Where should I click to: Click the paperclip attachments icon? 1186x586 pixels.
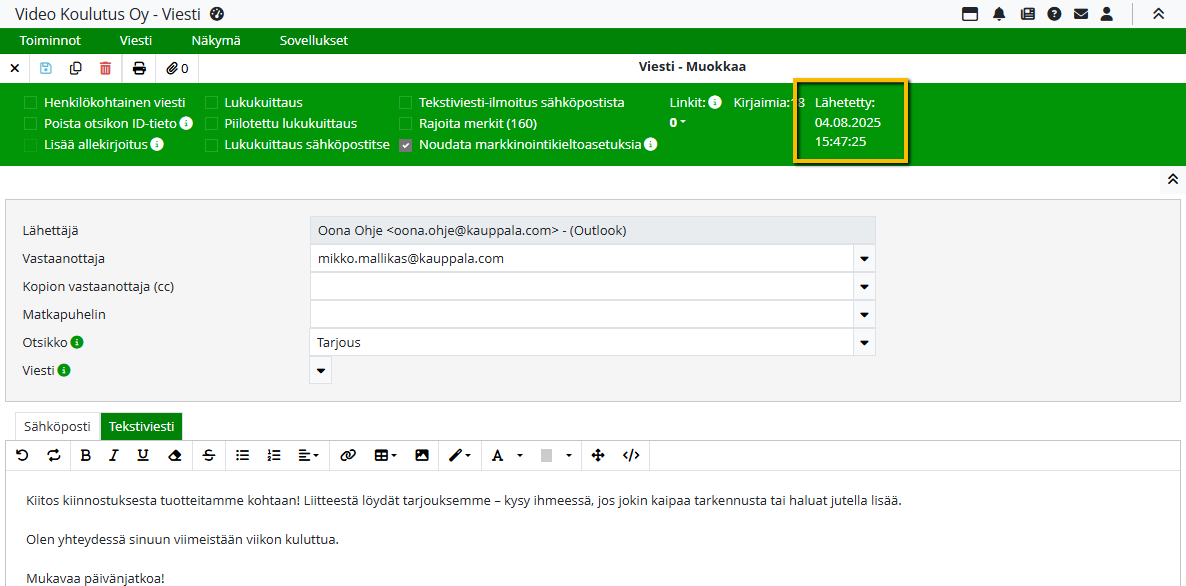pos(178,68)
